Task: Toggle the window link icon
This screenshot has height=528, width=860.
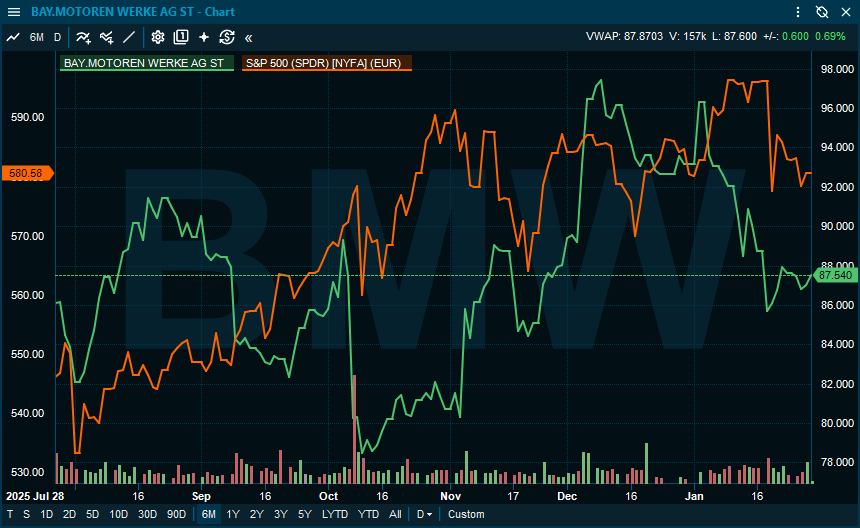Action: tap(821, 12)
